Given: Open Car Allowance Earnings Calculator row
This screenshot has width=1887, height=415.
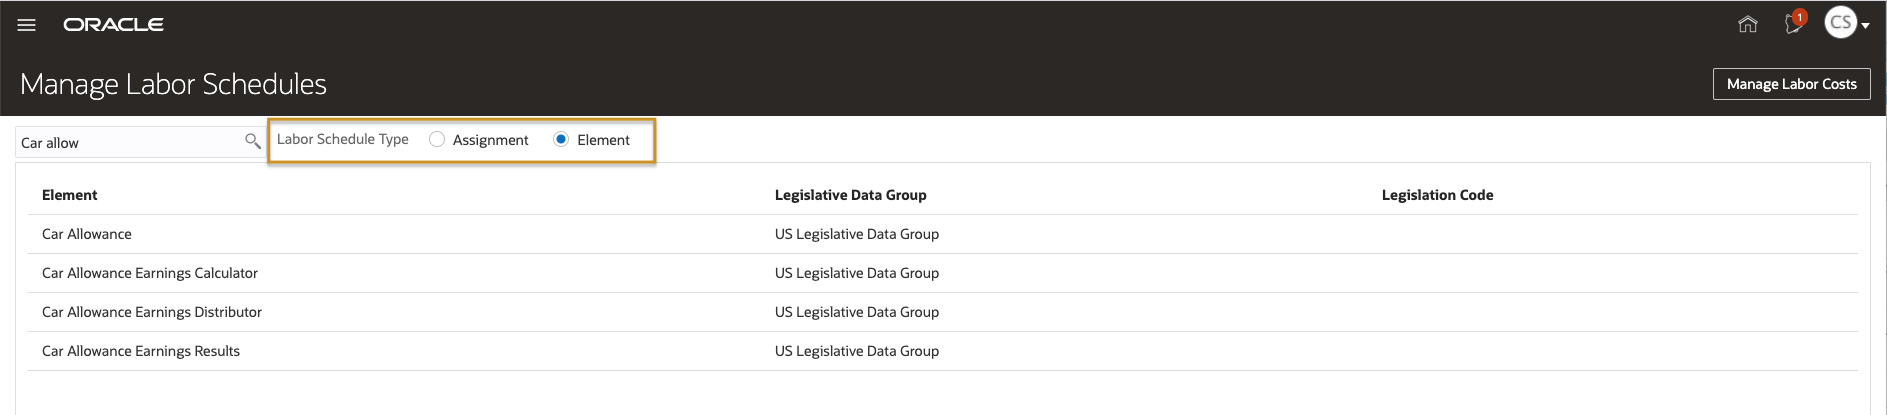Looking at the screenshot, I should pyautogui.click(x=150, y=273).
